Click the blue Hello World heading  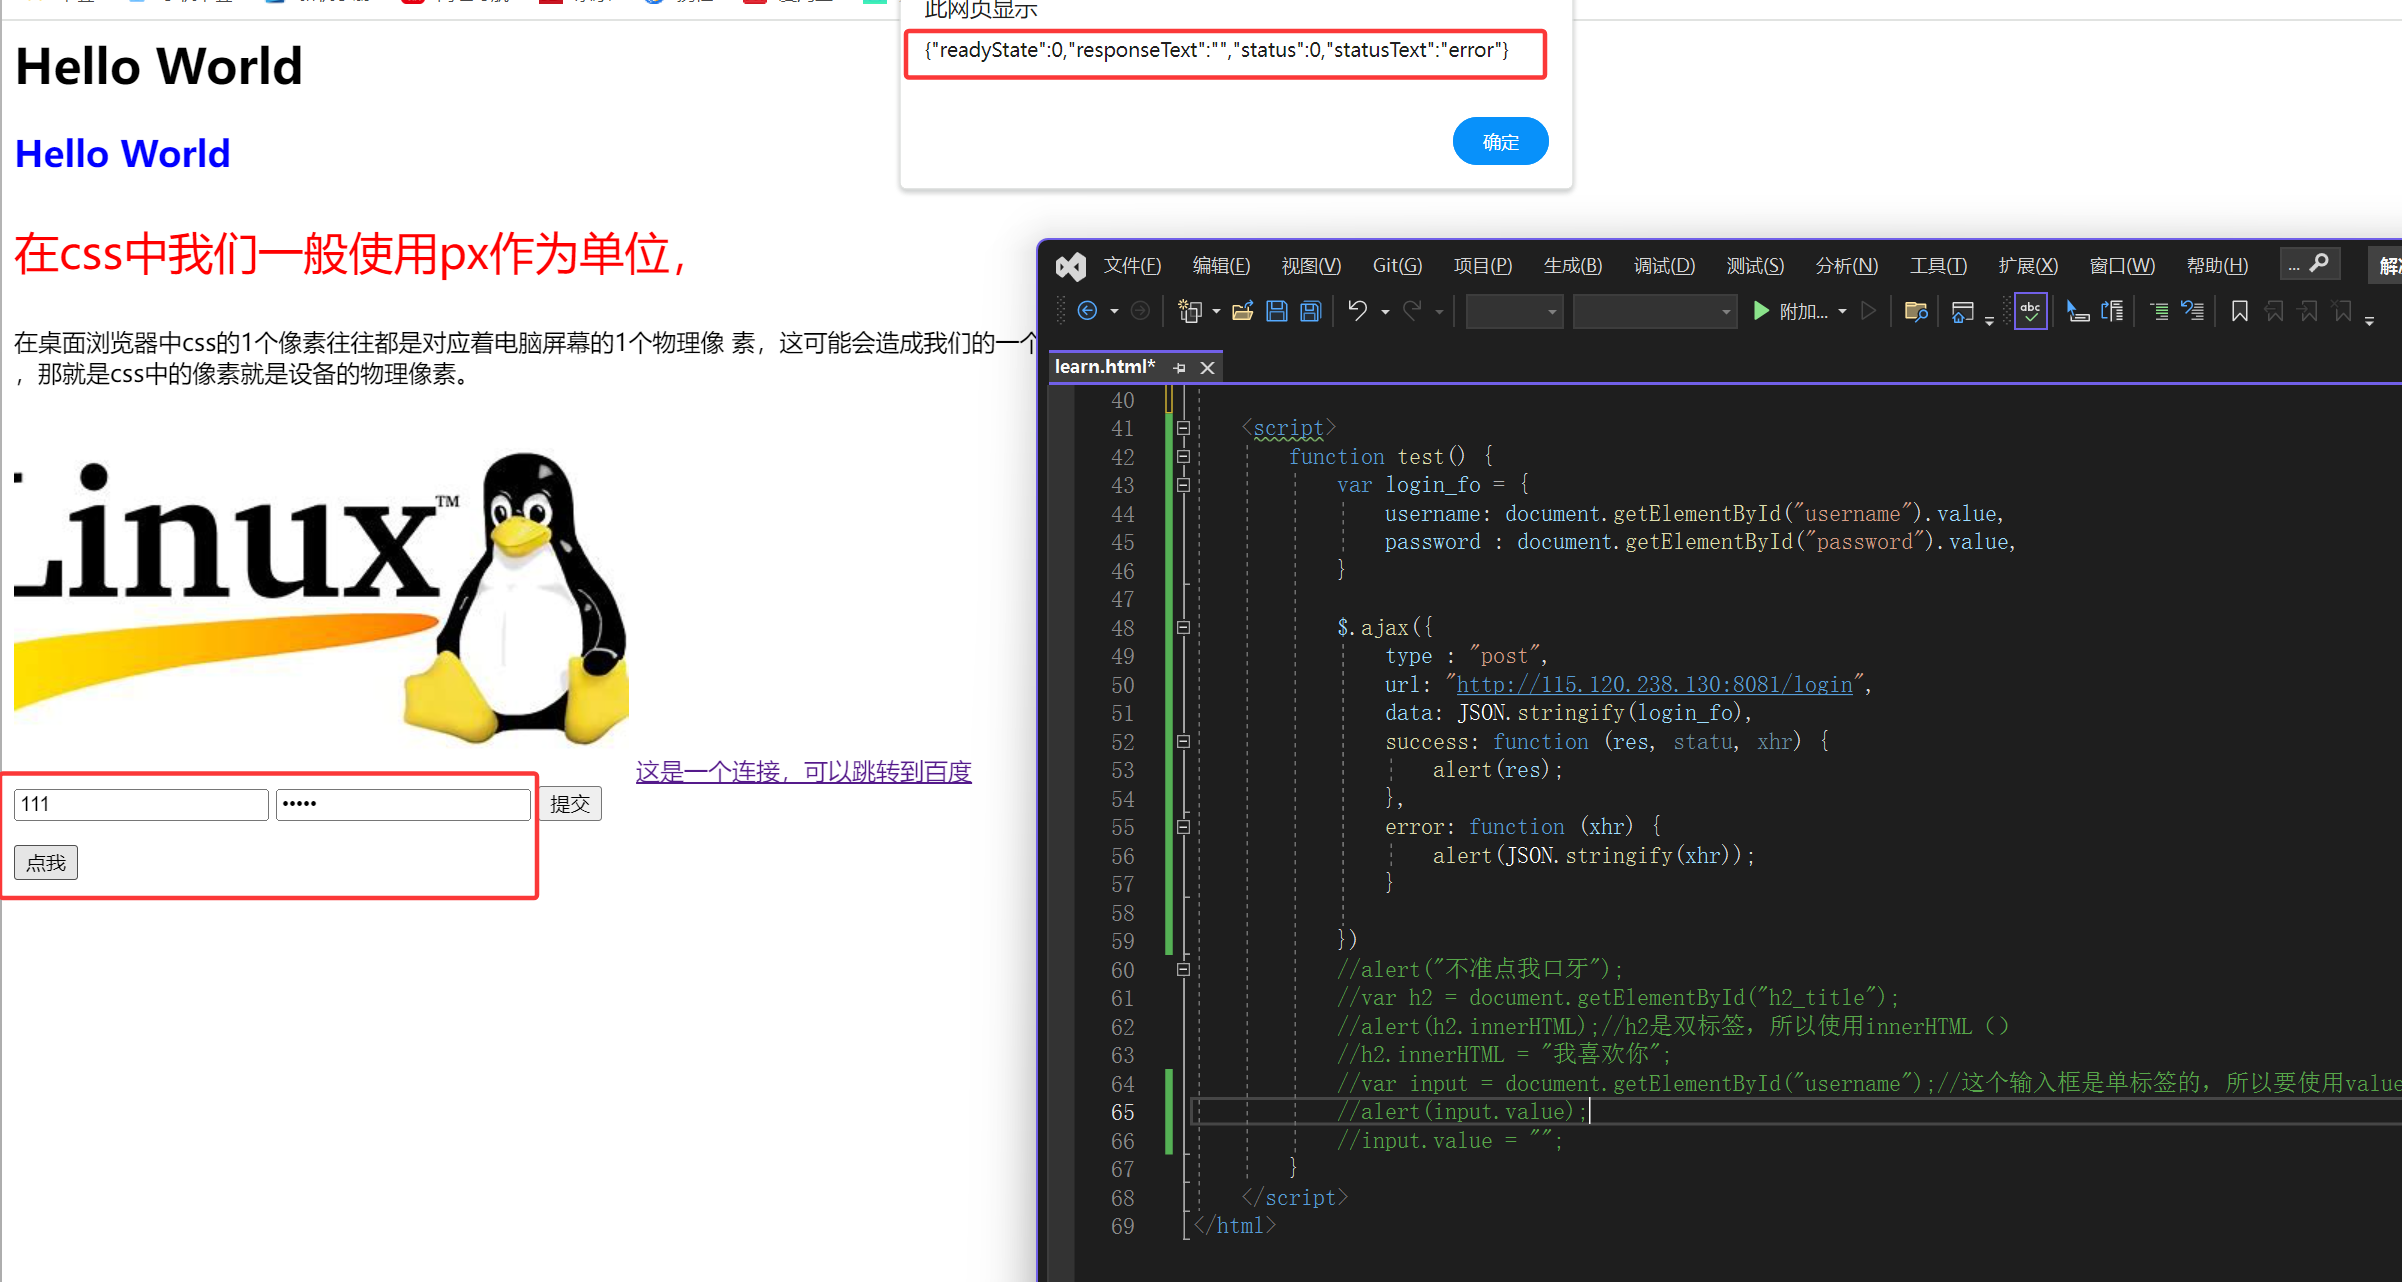(123, 154)
